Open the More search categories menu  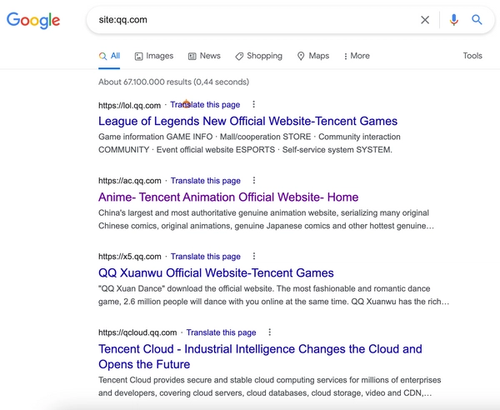(357, 56)
